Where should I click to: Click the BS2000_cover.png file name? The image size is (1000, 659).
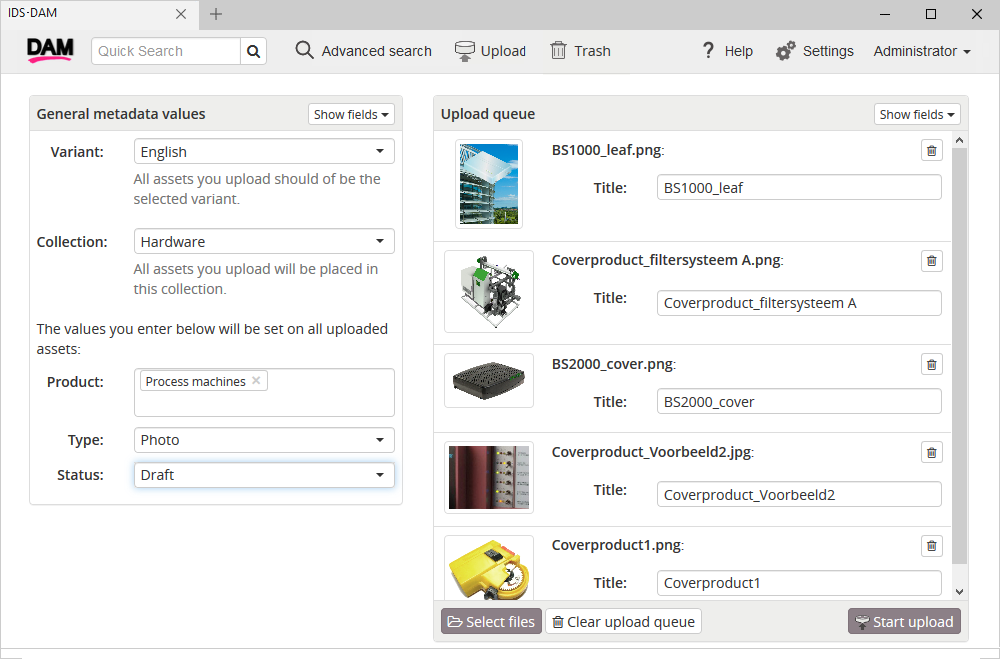tap(613, 364)
